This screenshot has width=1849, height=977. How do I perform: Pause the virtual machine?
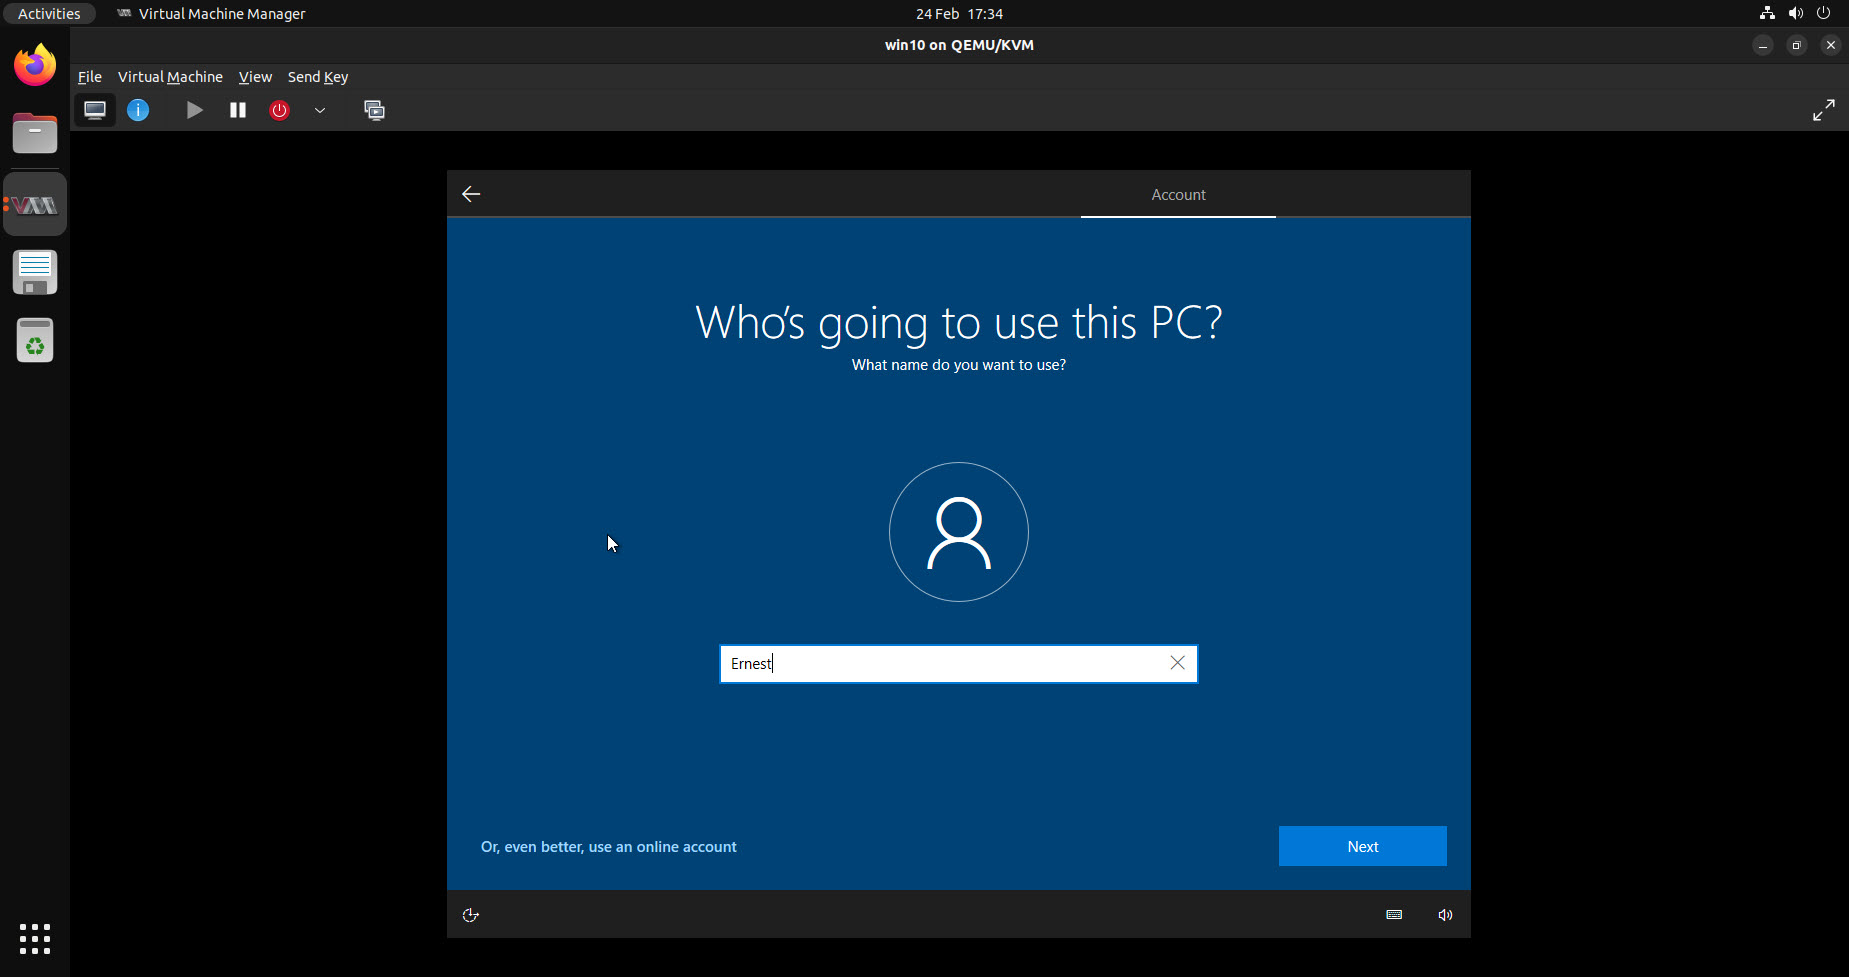(238, 110)
